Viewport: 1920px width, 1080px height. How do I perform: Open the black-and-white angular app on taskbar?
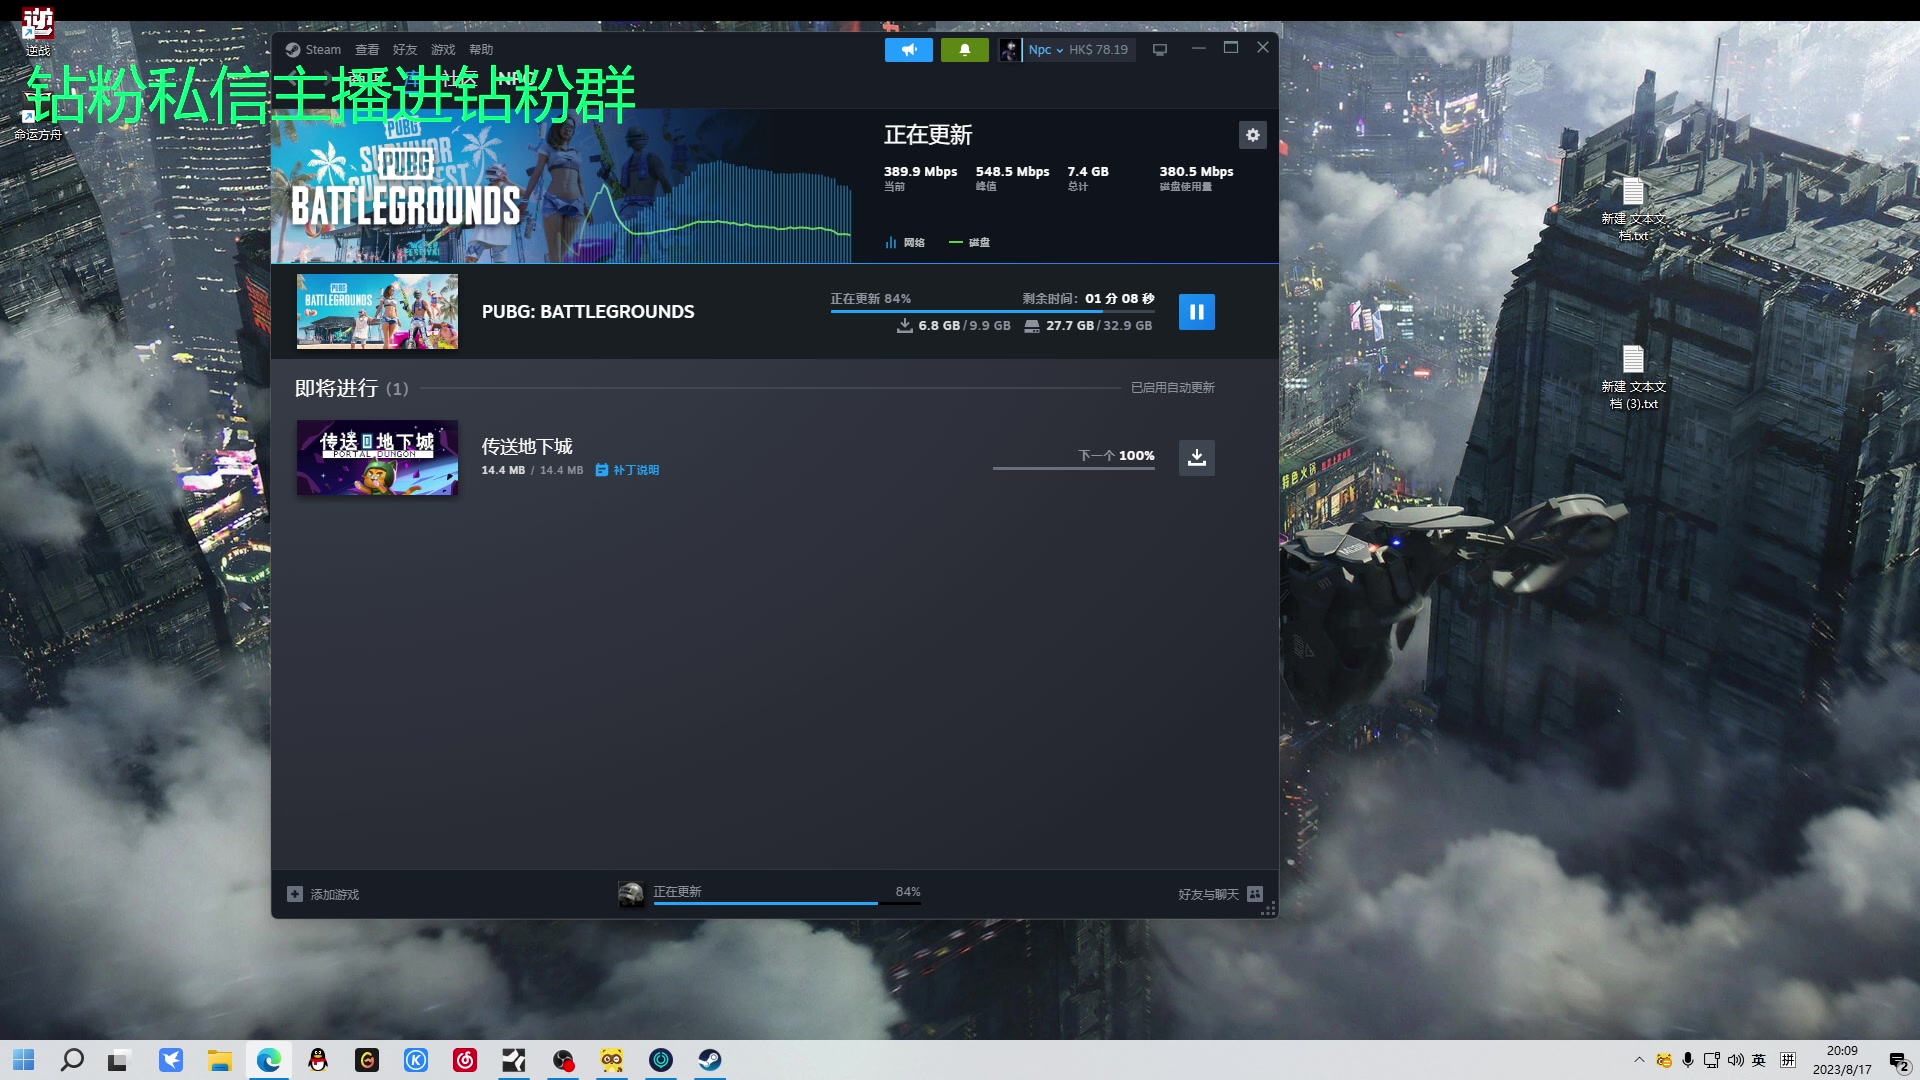pyautogui.click(x=514, y=1060)
